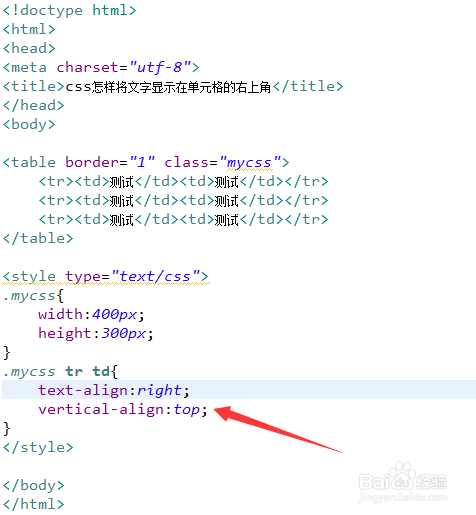This screenshot has width=476, height=515.
Task: Click the closing table tag
Action: coord(38,239)
